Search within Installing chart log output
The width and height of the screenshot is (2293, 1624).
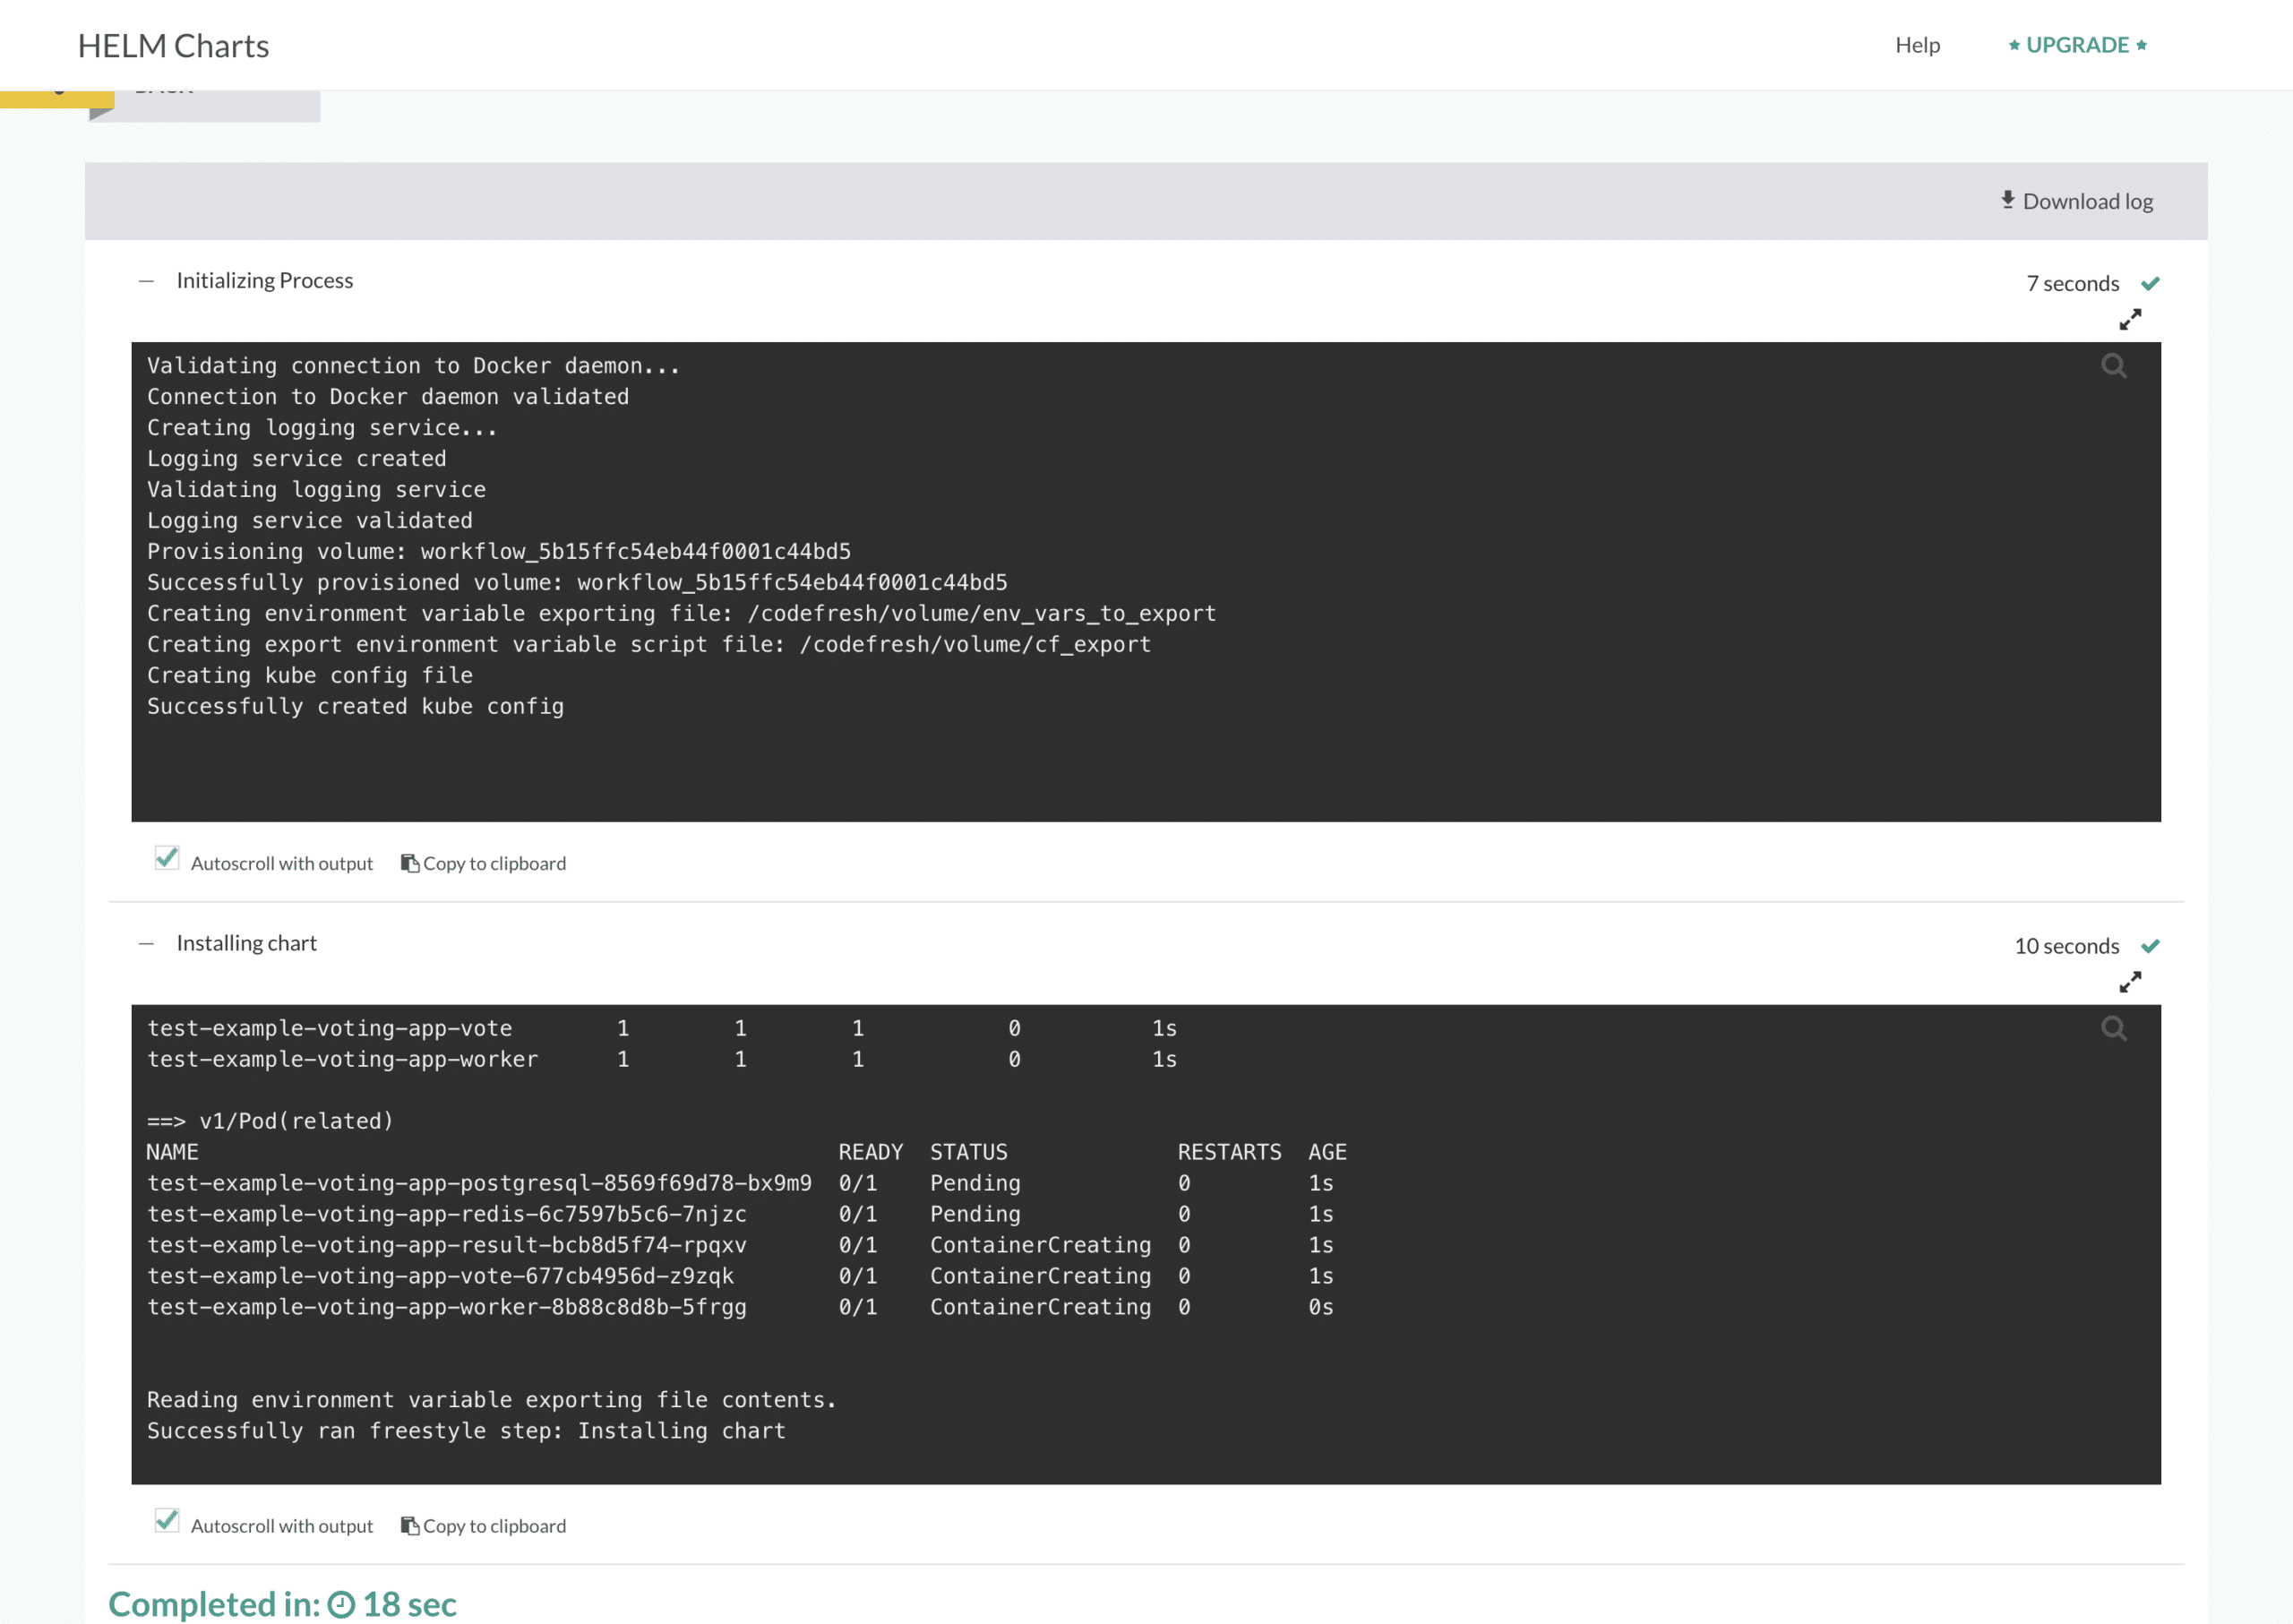pos(2113,1028)
